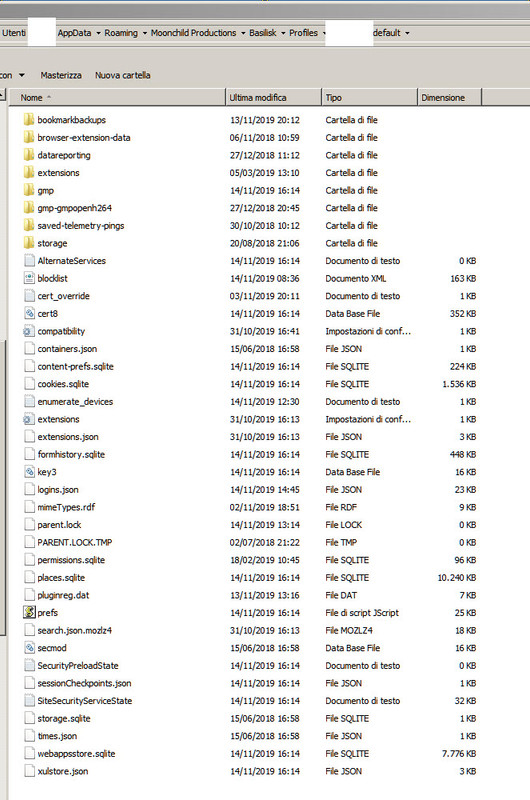Select the pluginreg.dat file icon
Viewport: 530px width, 800px height.
click(x=30, y=595)
